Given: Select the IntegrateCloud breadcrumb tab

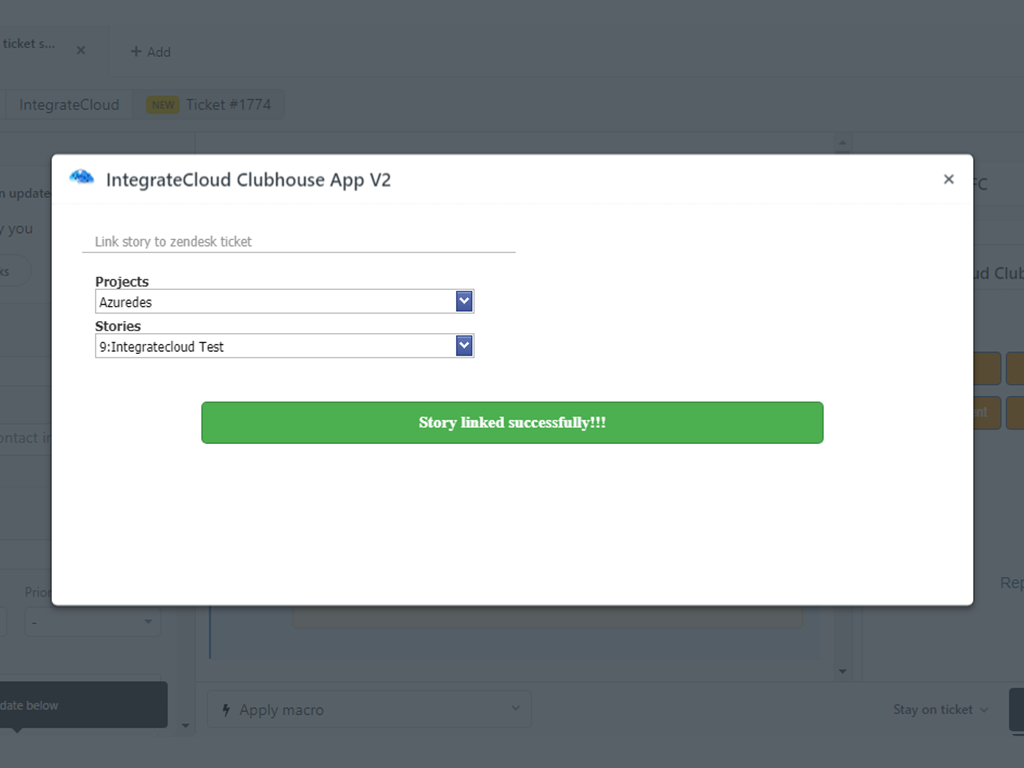Looking at the screenshot, I should coord(69,105).
